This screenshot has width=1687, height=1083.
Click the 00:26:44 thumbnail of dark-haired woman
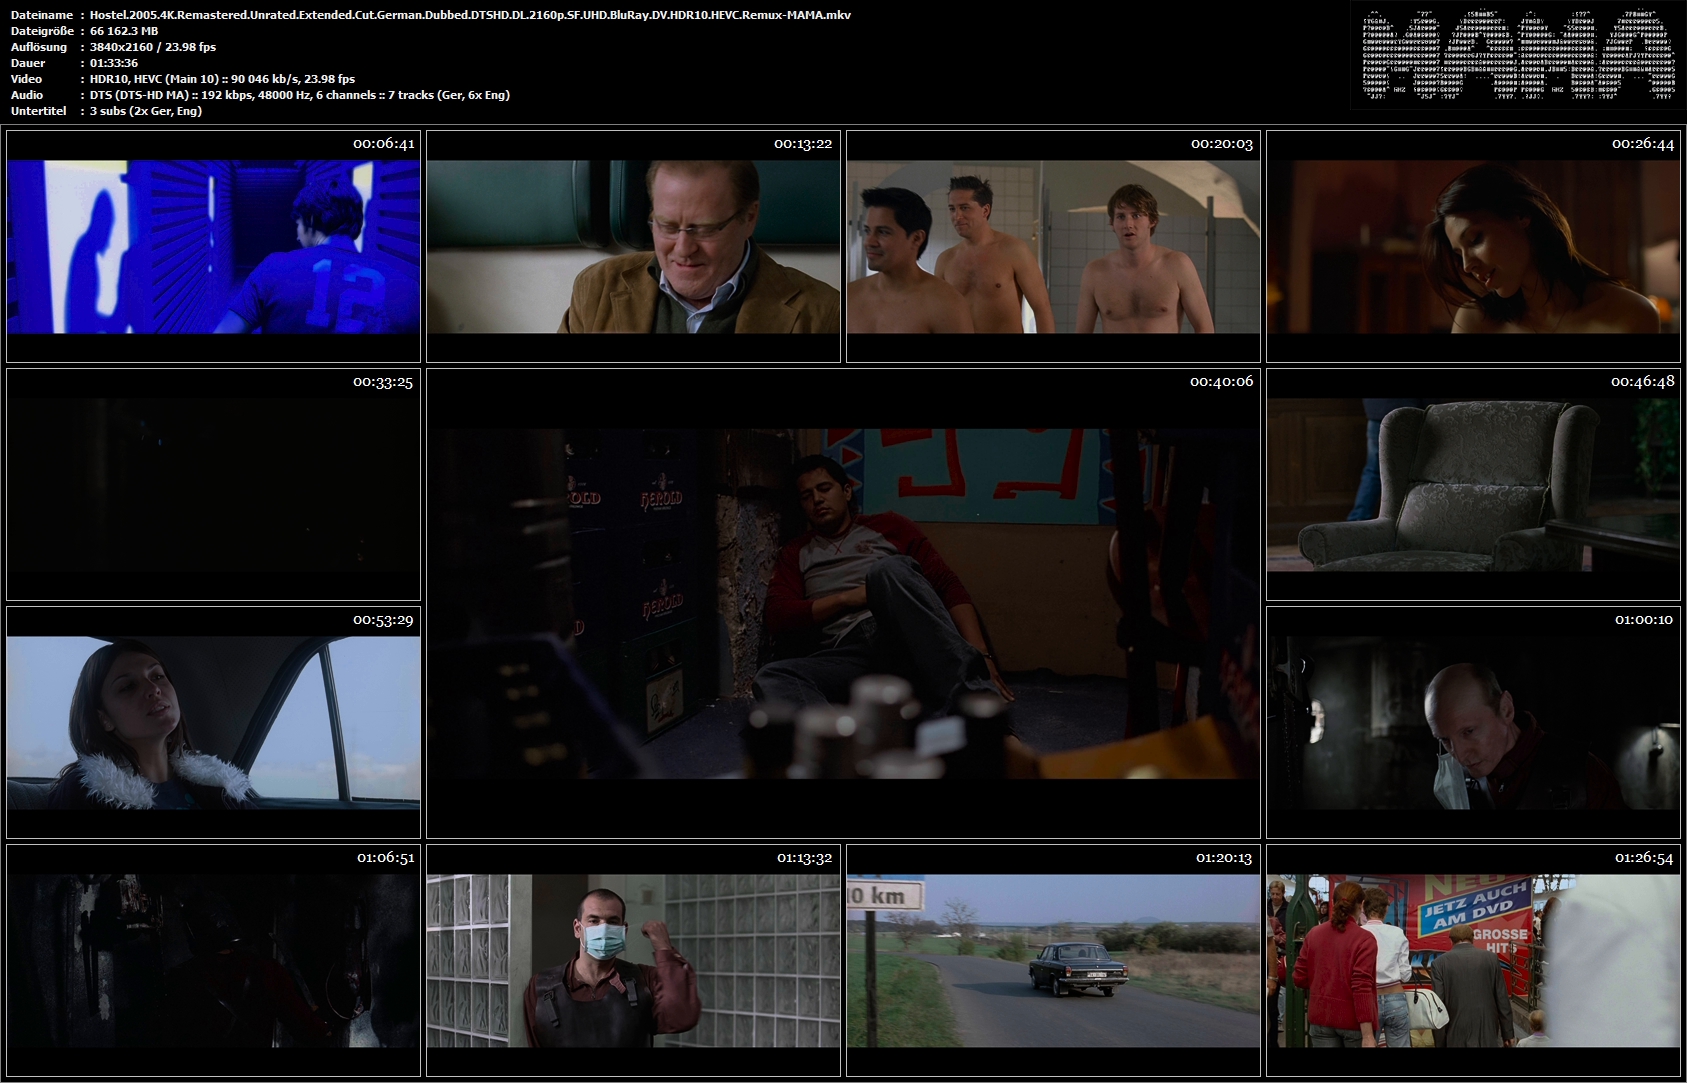tap(1473, 246)
